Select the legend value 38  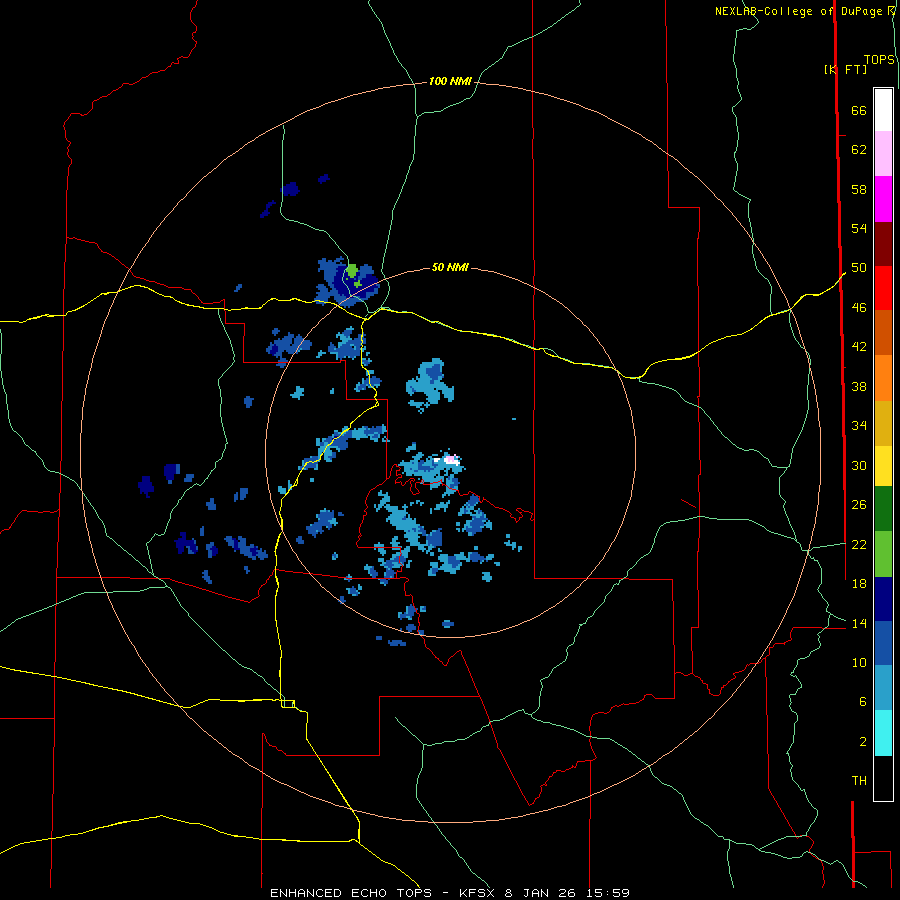859,386
